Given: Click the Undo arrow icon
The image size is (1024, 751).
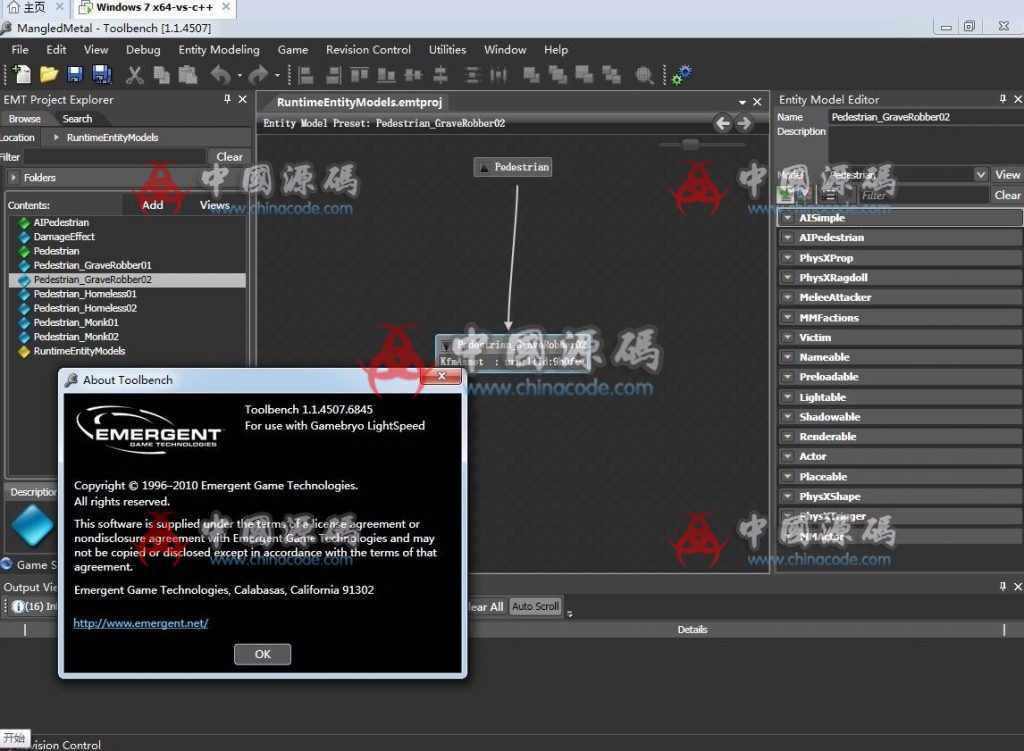Looking at the screenshot, I should coord(221,75).
